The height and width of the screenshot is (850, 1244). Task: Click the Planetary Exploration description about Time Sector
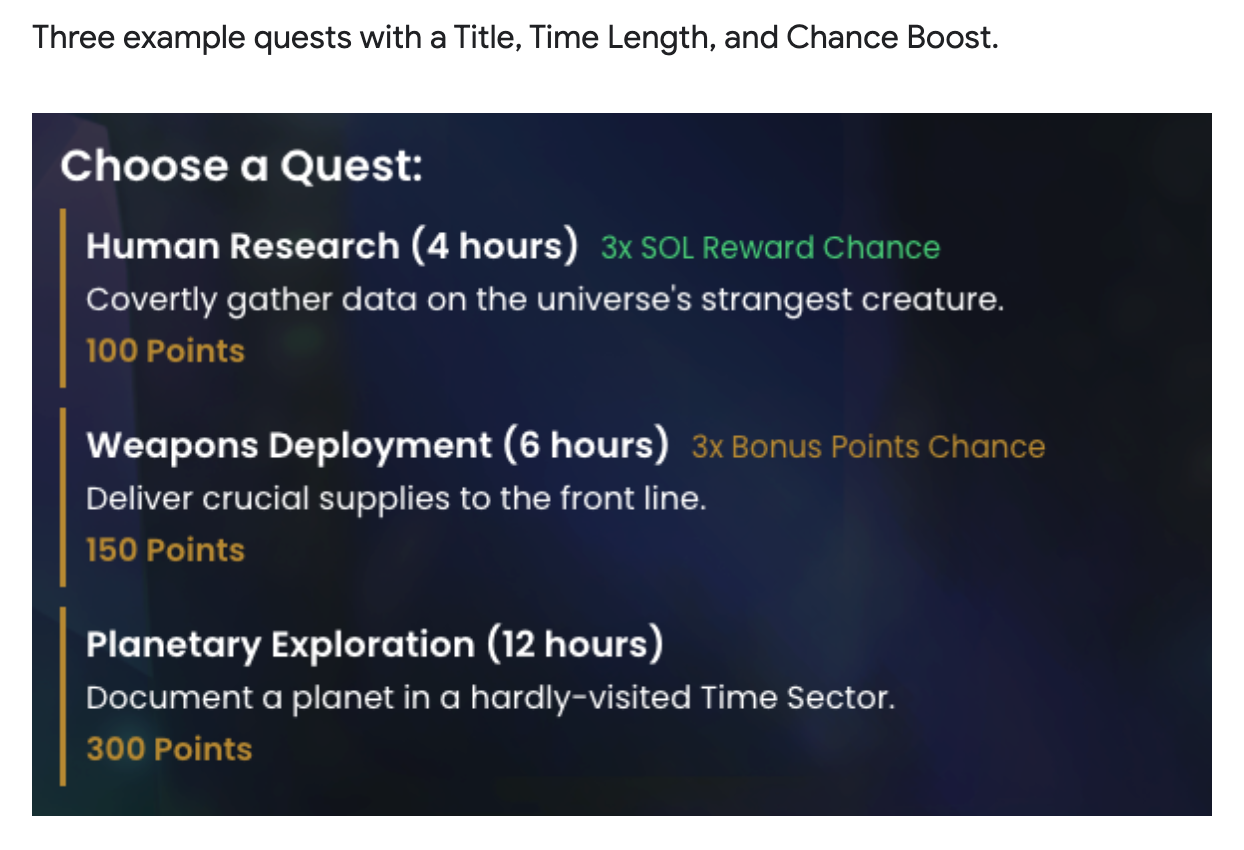coord(490,697)
